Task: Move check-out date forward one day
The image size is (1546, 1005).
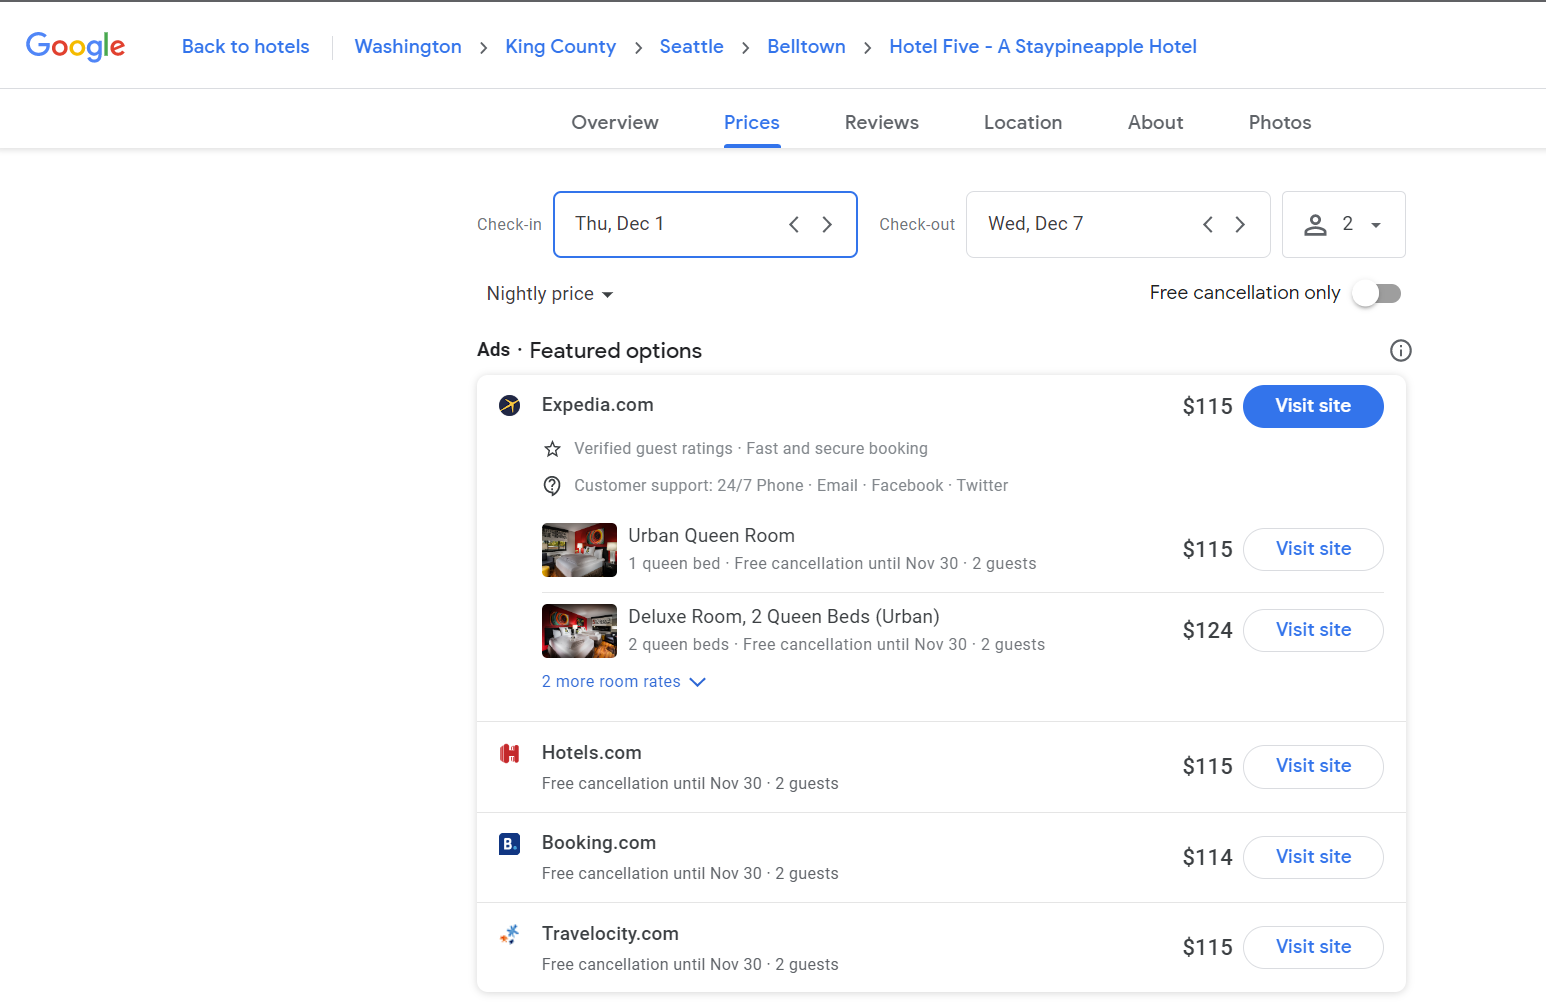Action: click(x=1240, y=225)
